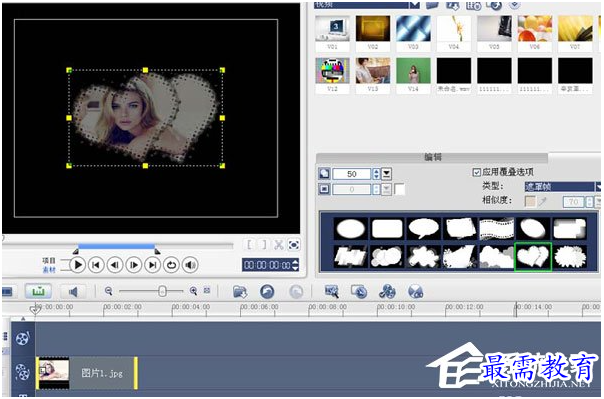Click the transparency icon
Viewport: 604px width, 399px height.
click(x=324, y=174)
